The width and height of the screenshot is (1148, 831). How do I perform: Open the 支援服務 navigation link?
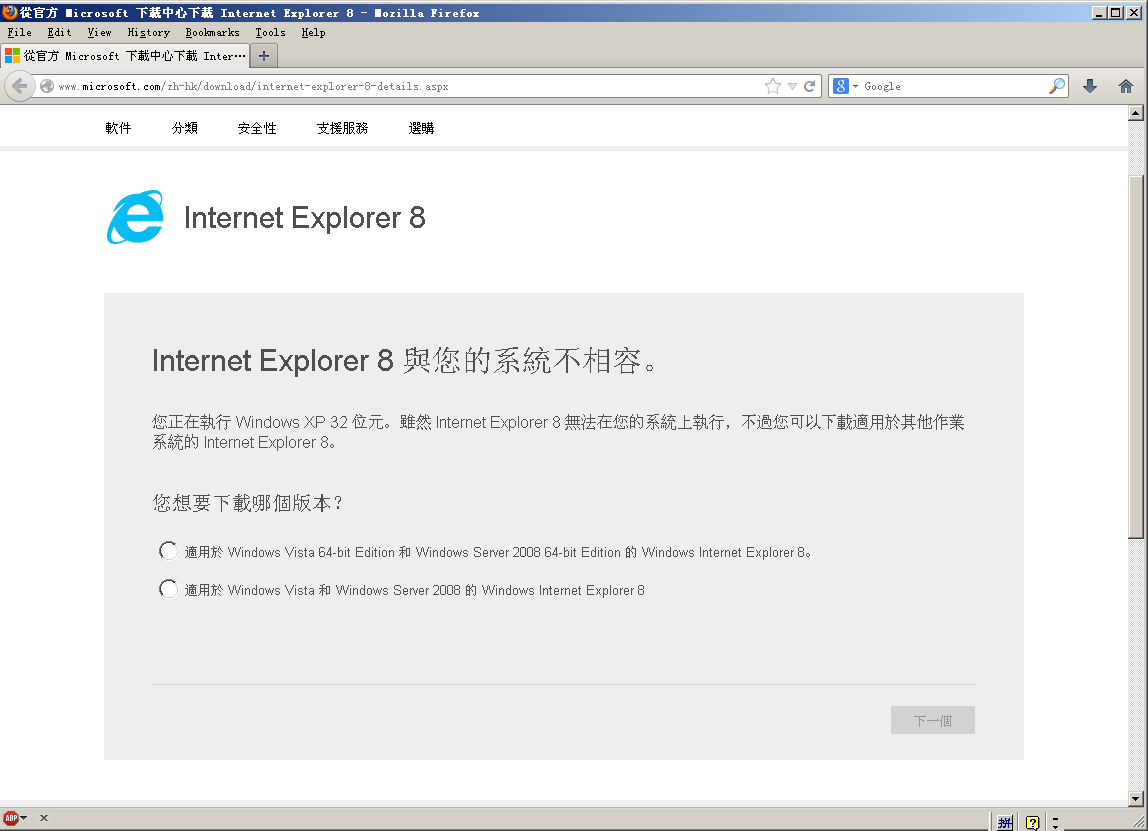(343, 128)
